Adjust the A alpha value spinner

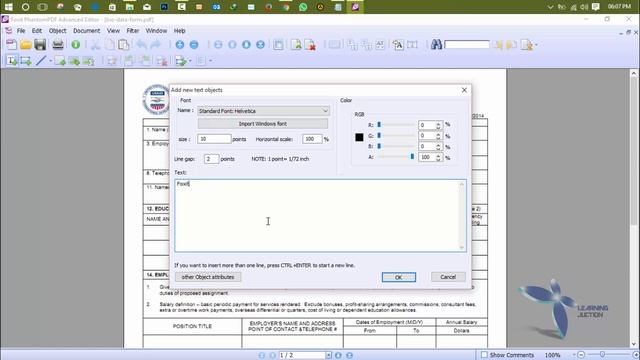tap(438, 157)
